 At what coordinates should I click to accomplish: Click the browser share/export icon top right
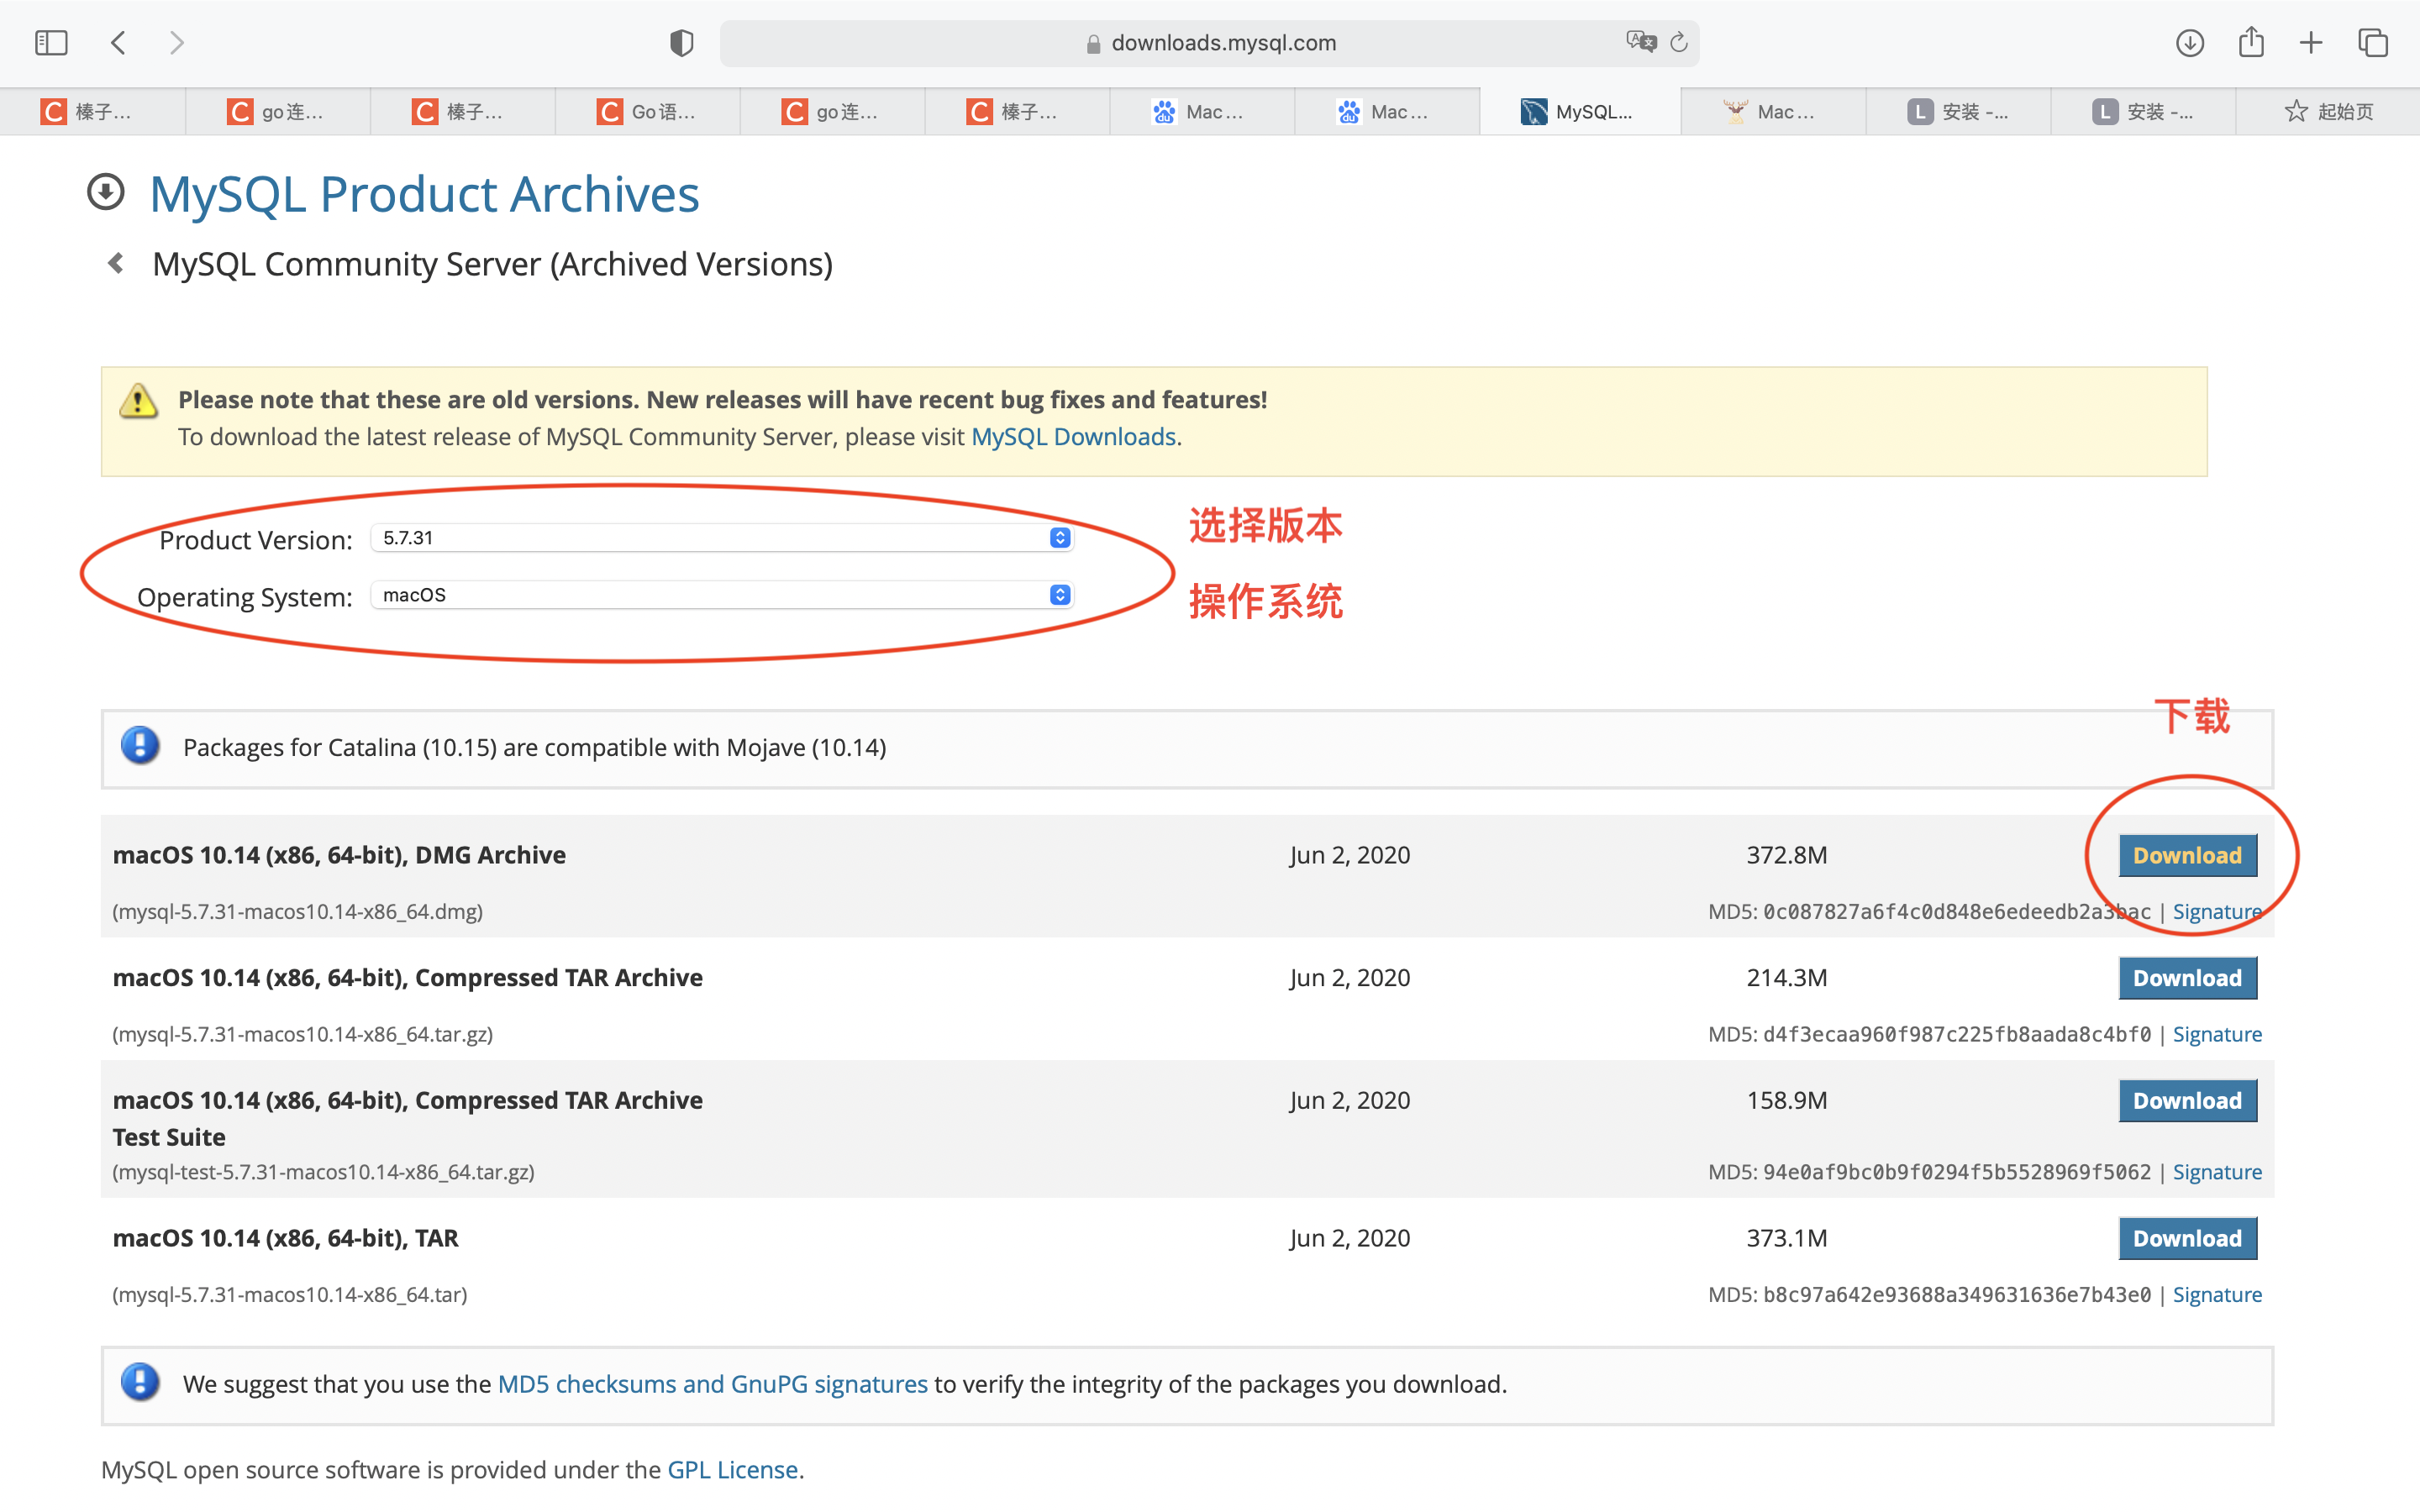2253,44
